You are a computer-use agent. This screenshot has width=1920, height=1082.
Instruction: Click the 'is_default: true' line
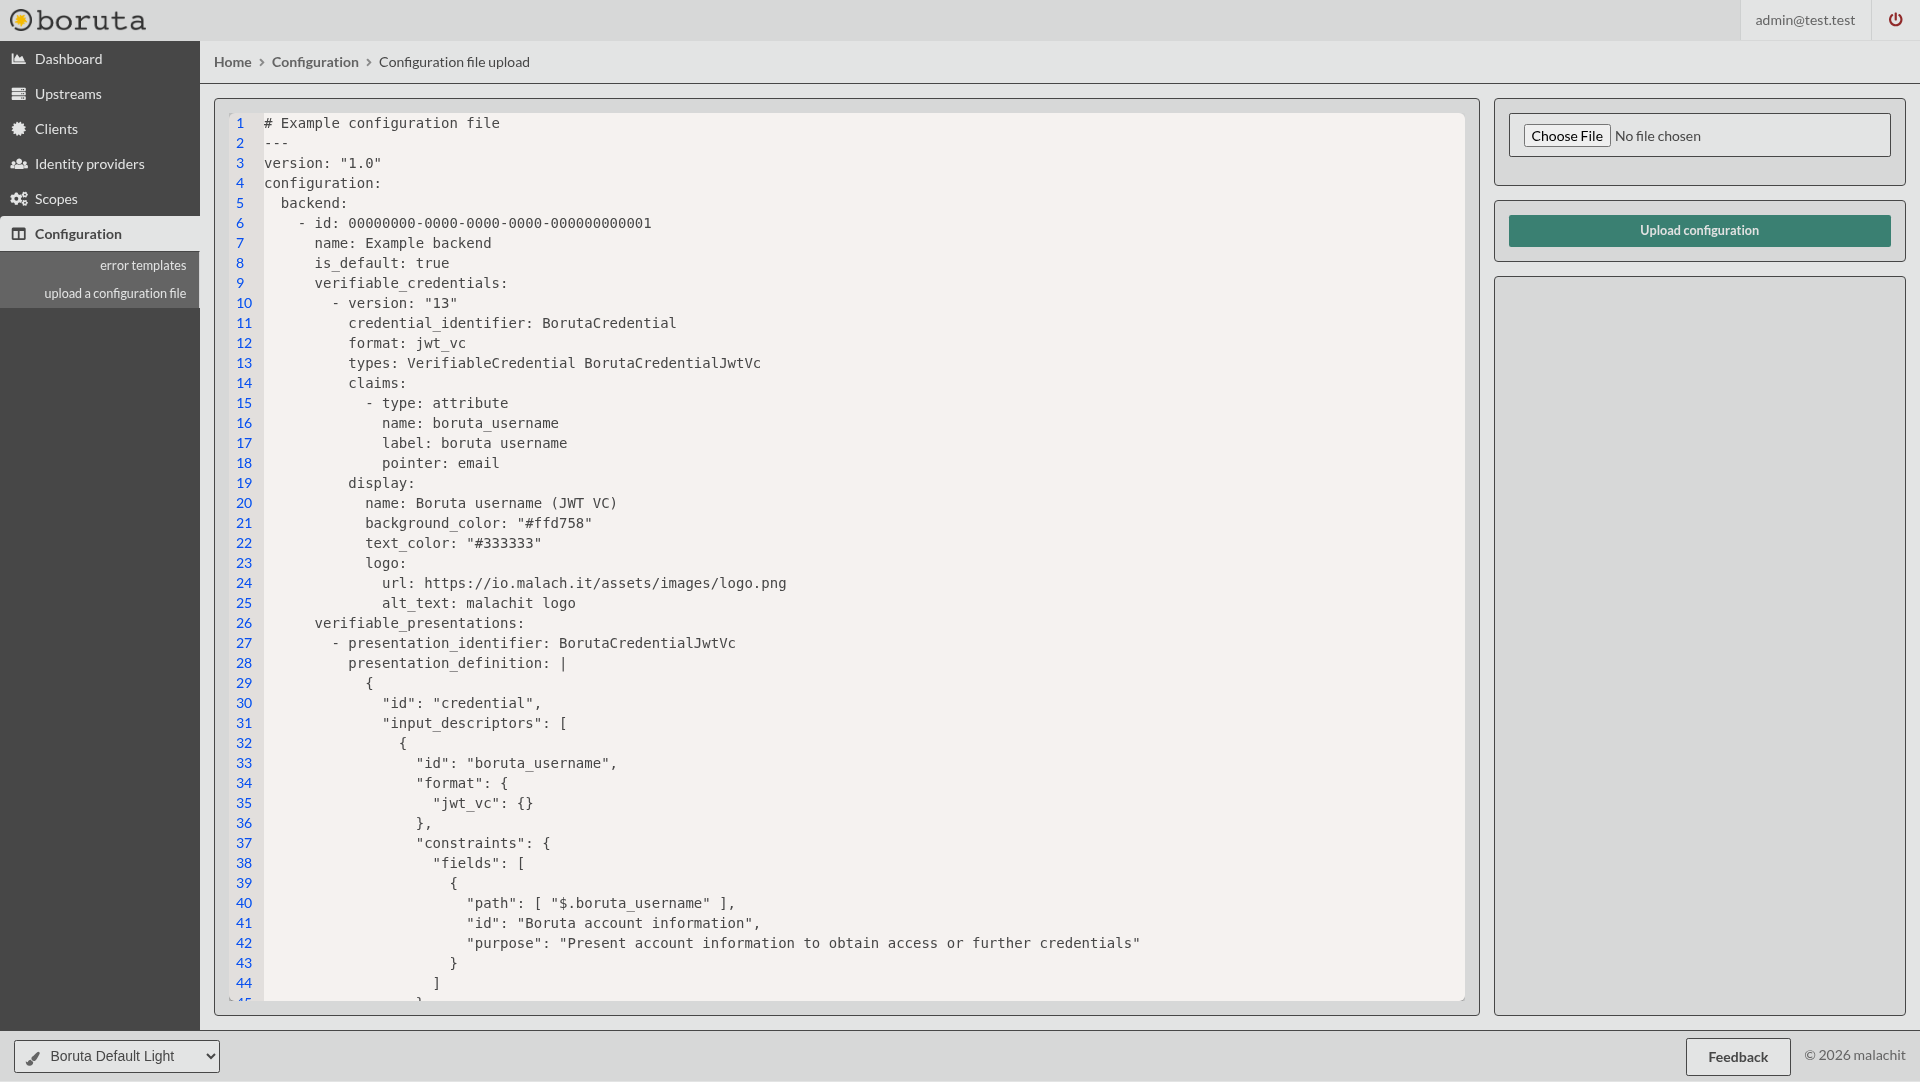[x=382, y=263]
